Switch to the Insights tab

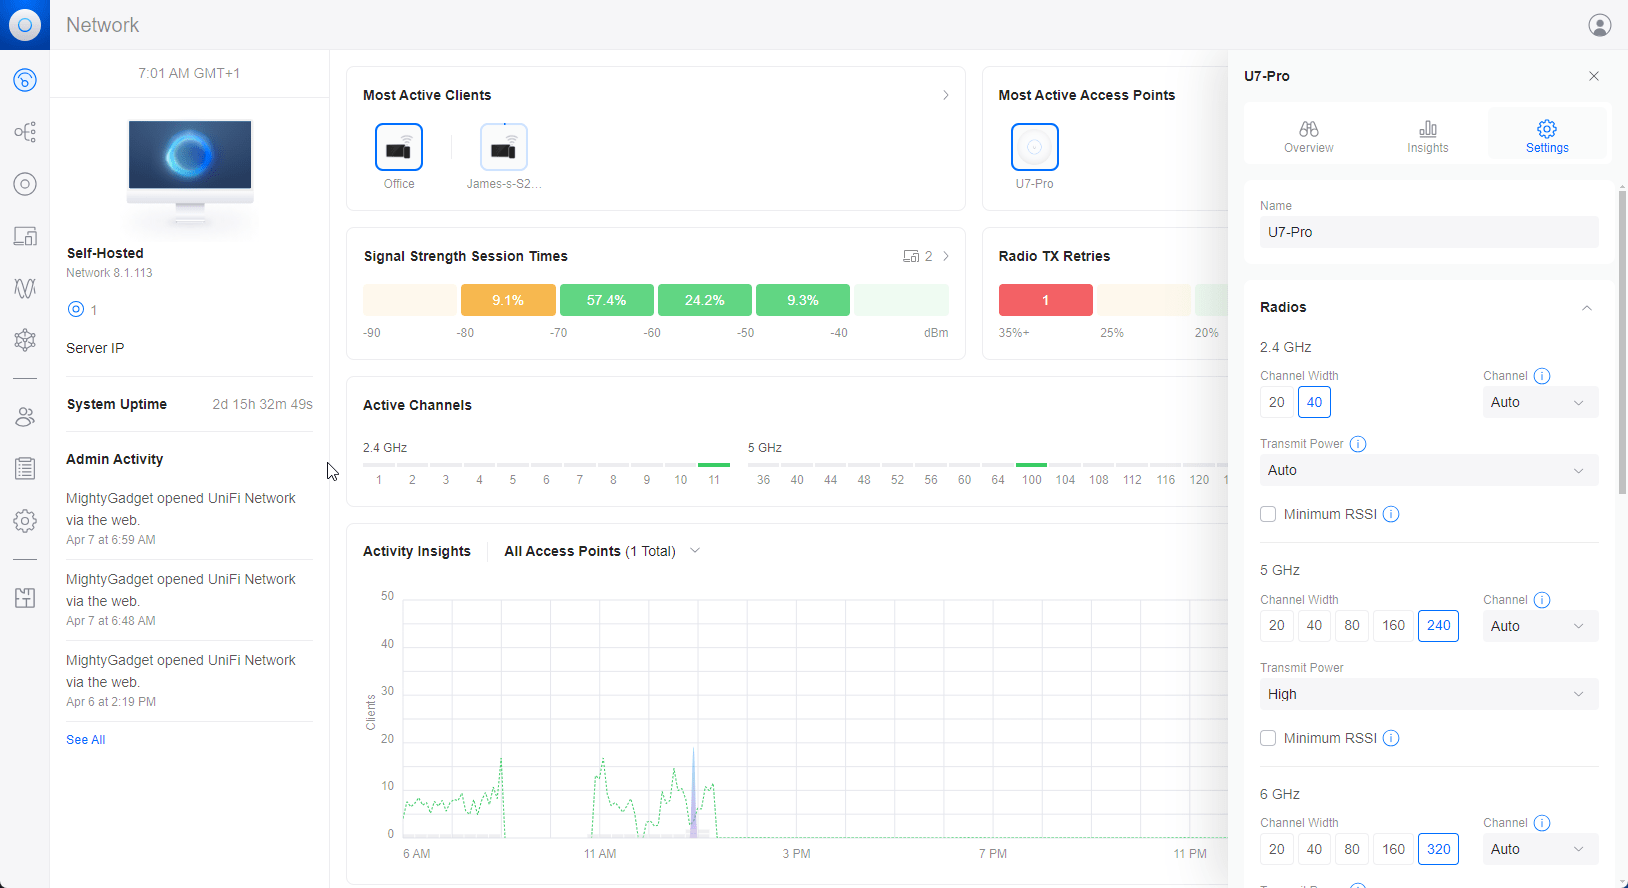[1427, 136]
